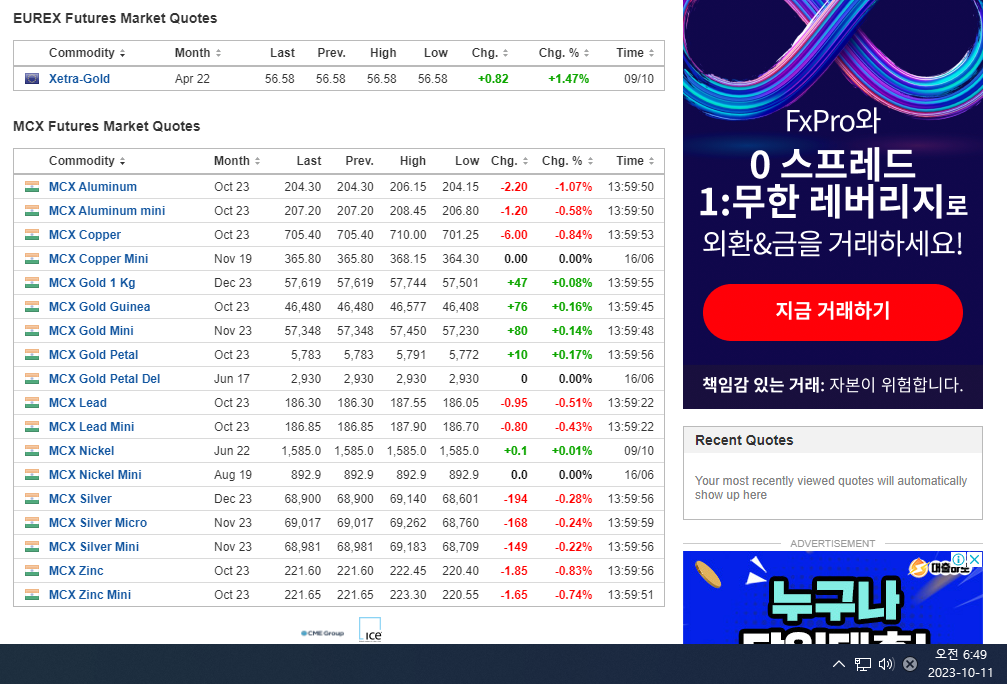1007x684 pixels.
Task: Open the MCX Gold Guinea link
Action: [100, 307]
